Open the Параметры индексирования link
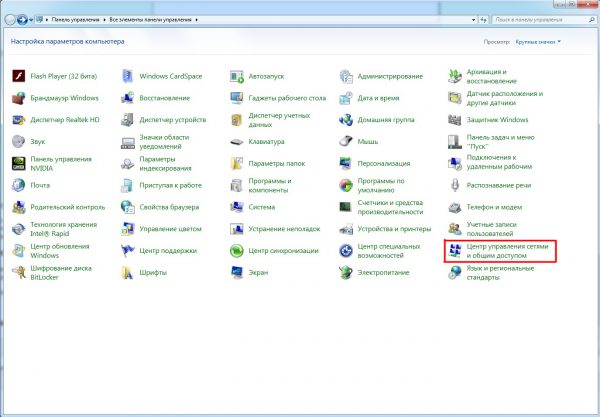The width and height of the screenshot is (600, 417). click(165, 164)
